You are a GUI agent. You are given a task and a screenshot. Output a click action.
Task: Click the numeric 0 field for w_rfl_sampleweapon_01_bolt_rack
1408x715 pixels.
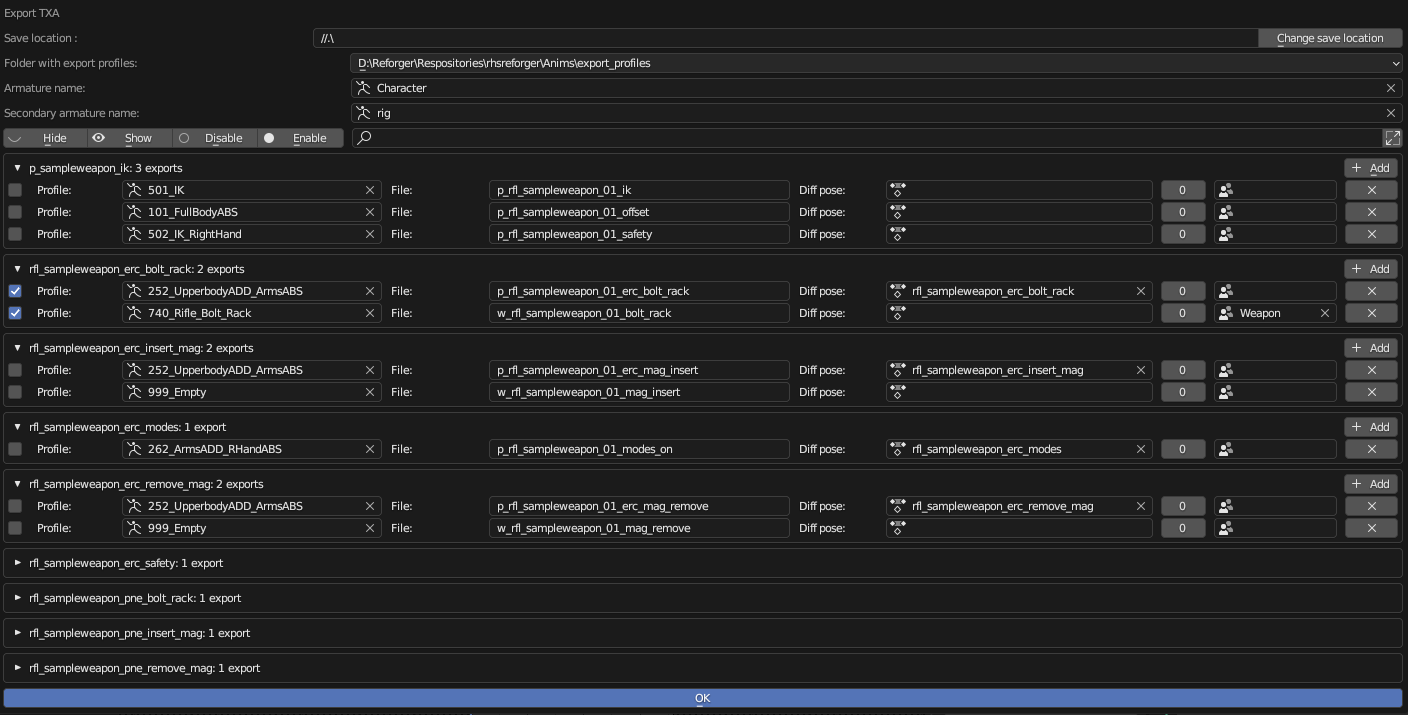pos(1182,313)
